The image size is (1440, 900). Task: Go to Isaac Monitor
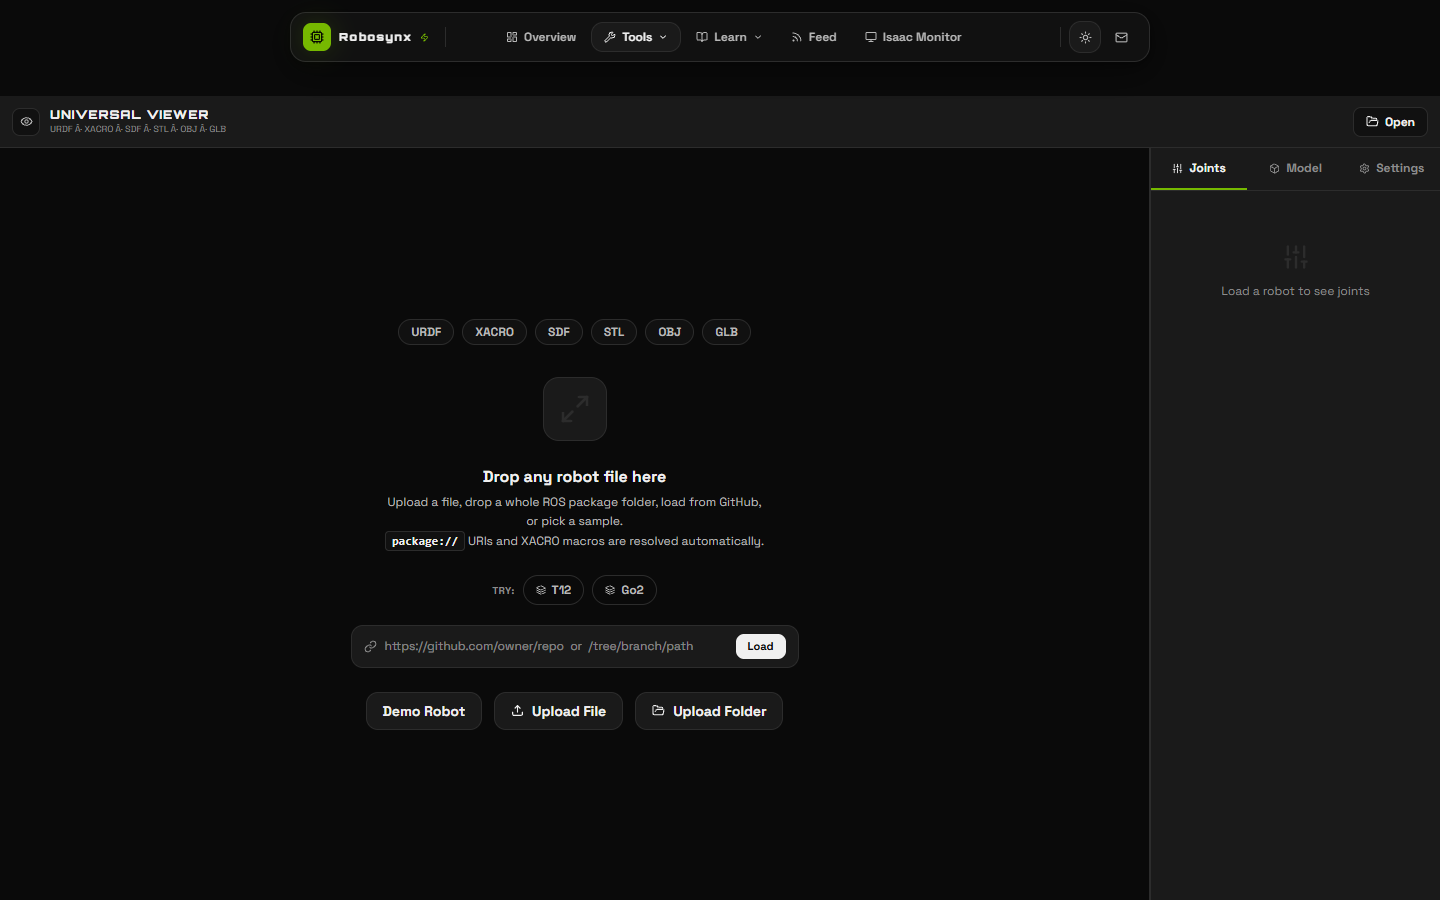click(913, 37)
